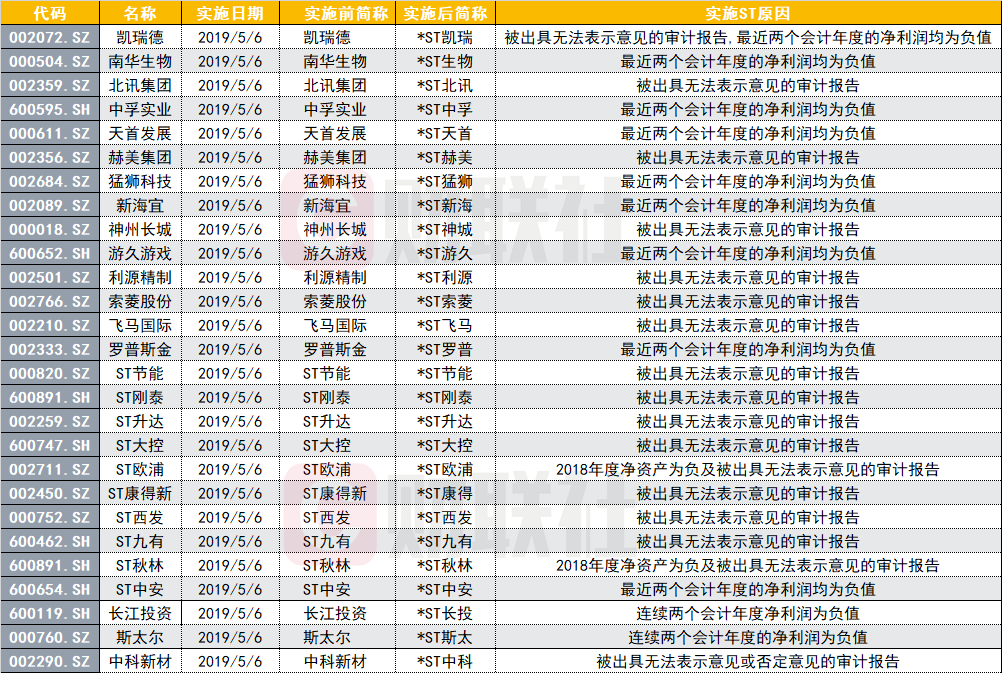Select stock code 600747.SH
This screenshot has width=1002, height=673.
click(x=50, y=445)
